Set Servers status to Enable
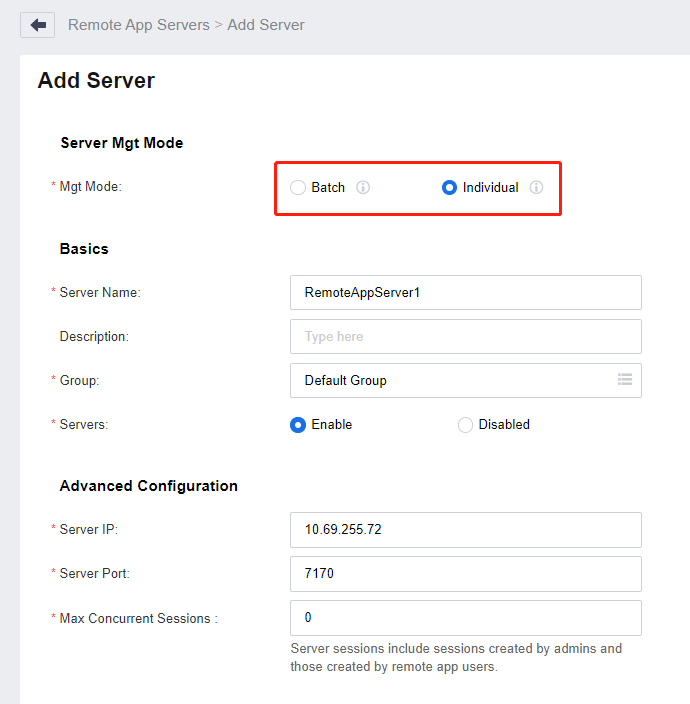 click(x=298, y=425)
